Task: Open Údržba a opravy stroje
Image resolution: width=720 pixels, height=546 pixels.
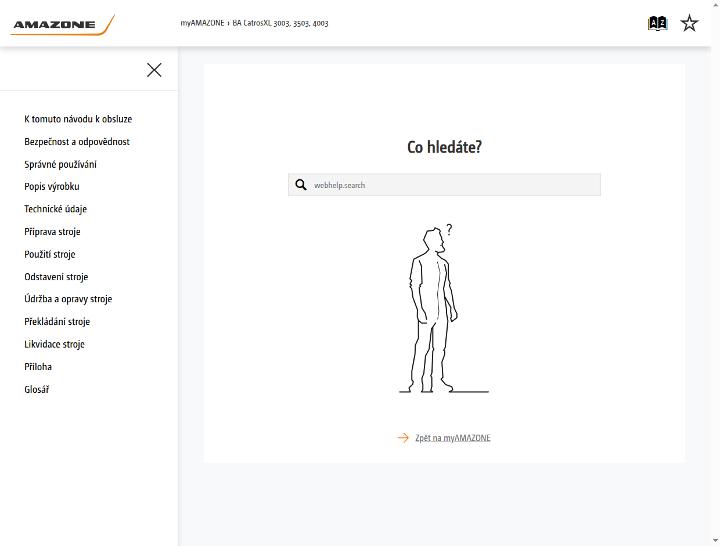Action: tap(68, 299)
